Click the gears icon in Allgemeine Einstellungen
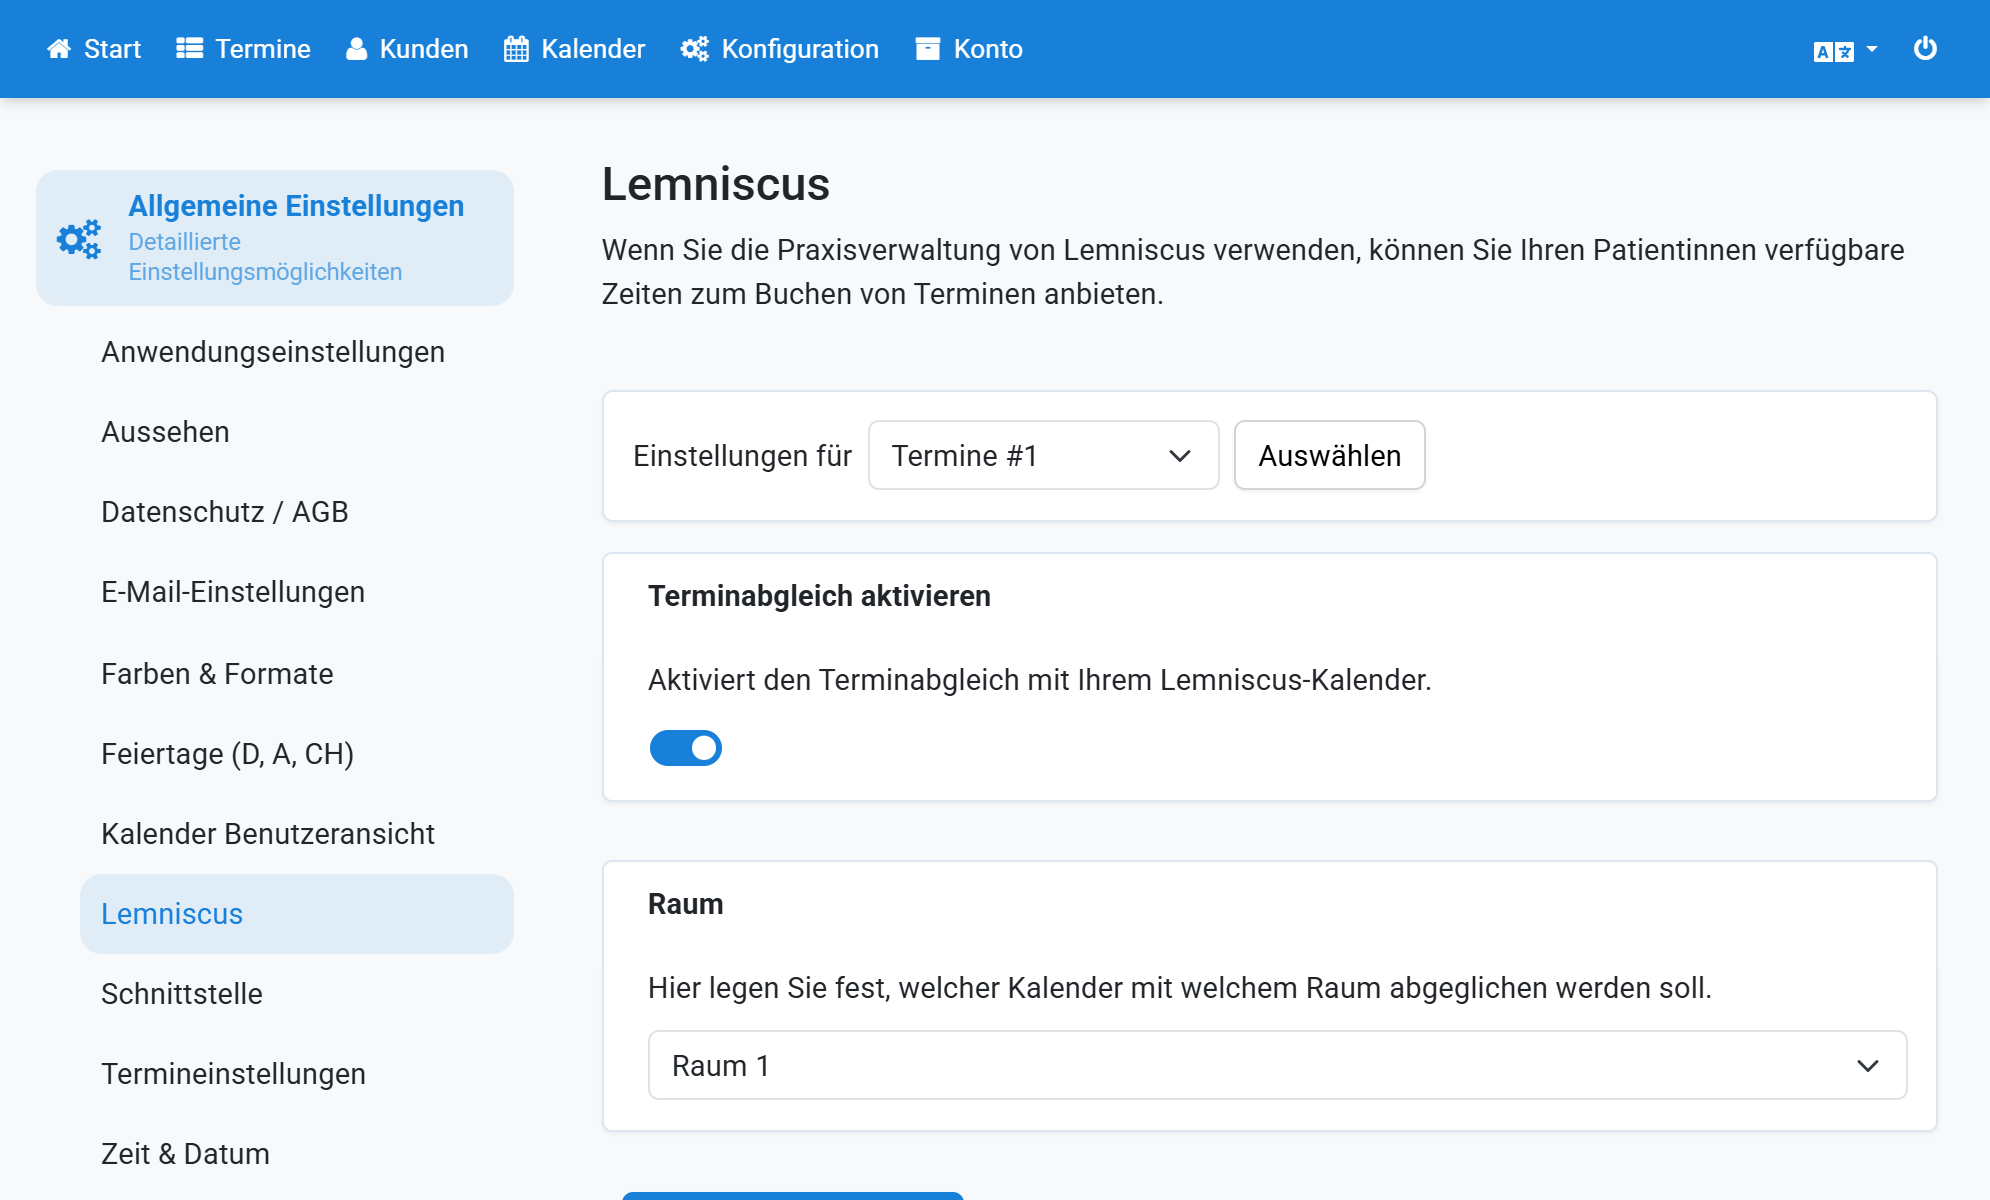 pos(79,239)
